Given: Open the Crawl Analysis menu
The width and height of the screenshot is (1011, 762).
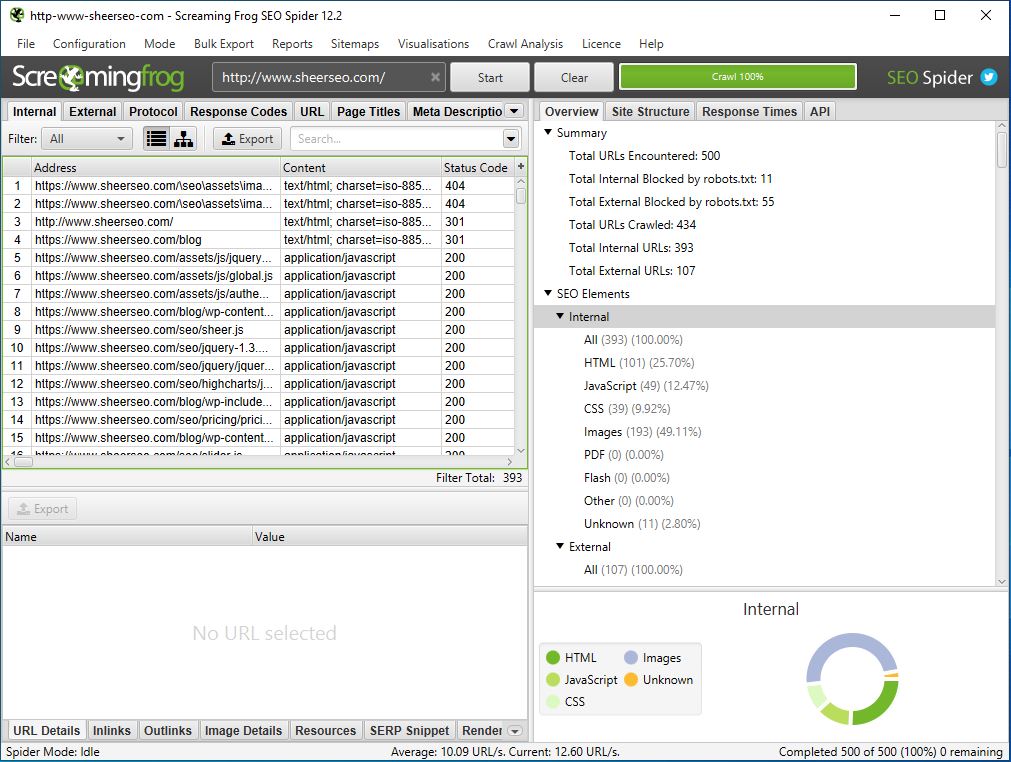Looking at the screenshot, I should click(x=525, y=44).
